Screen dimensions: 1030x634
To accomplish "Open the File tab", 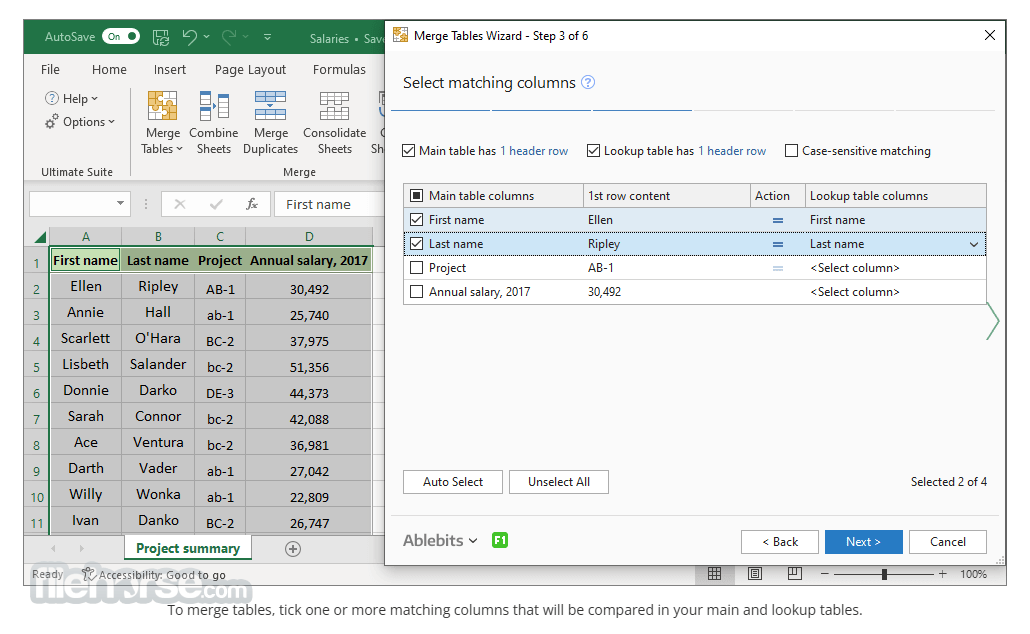I will point(50,70).
